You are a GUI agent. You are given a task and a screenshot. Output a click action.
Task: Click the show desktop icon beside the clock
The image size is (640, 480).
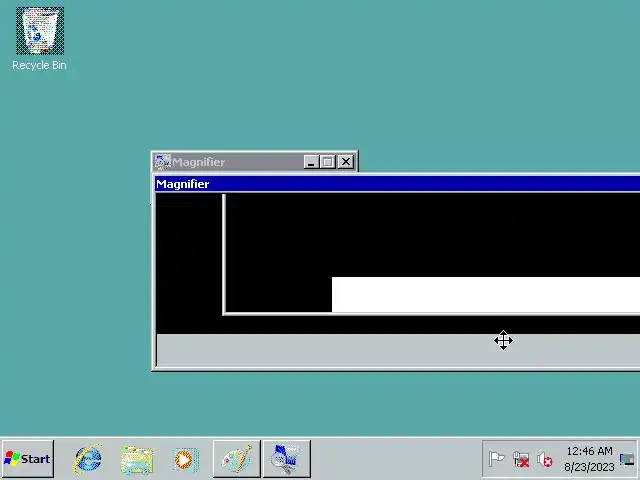pyautogui.click(x=627, y=459)
